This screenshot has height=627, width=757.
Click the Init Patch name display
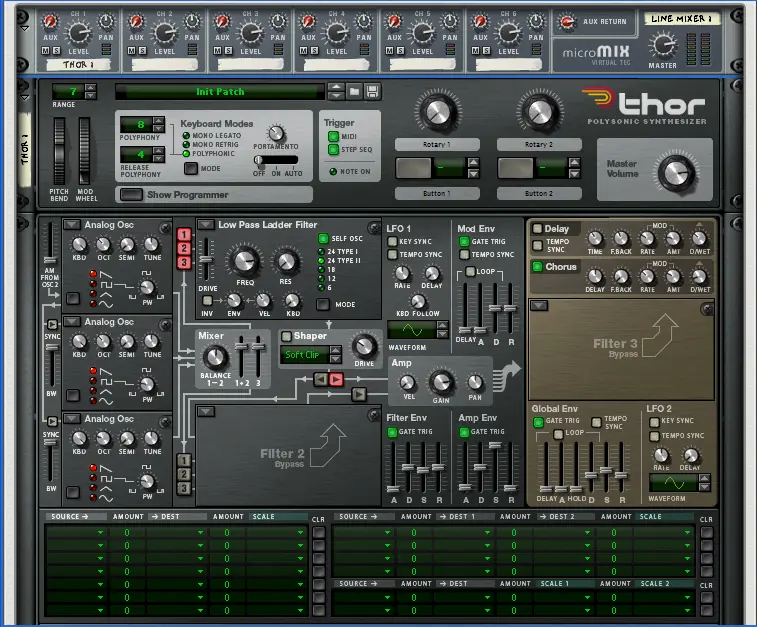[x=220, y=92]
